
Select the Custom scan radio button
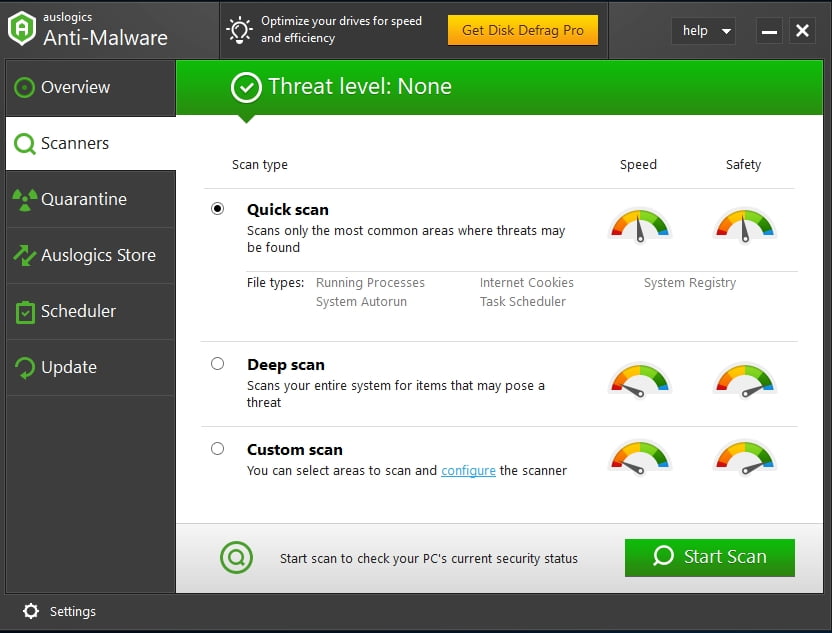pyautogui.click(x=217, y=448)
